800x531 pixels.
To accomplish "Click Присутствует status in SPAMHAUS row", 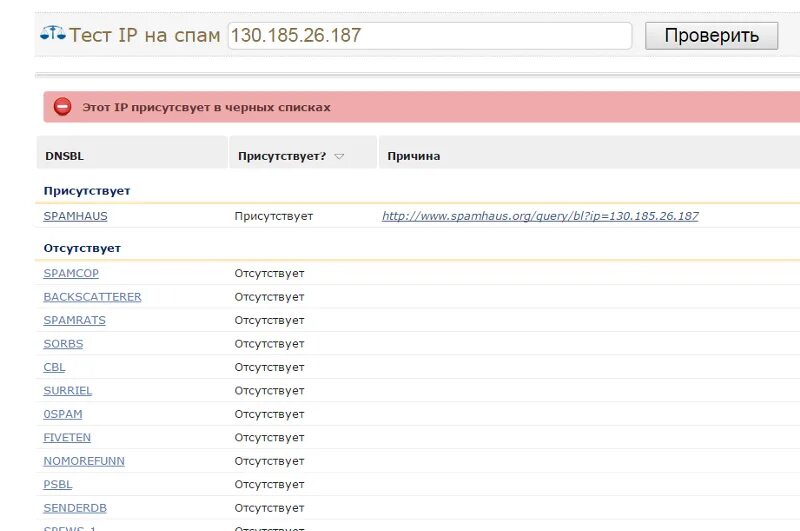I will click(x=273, y=216).
